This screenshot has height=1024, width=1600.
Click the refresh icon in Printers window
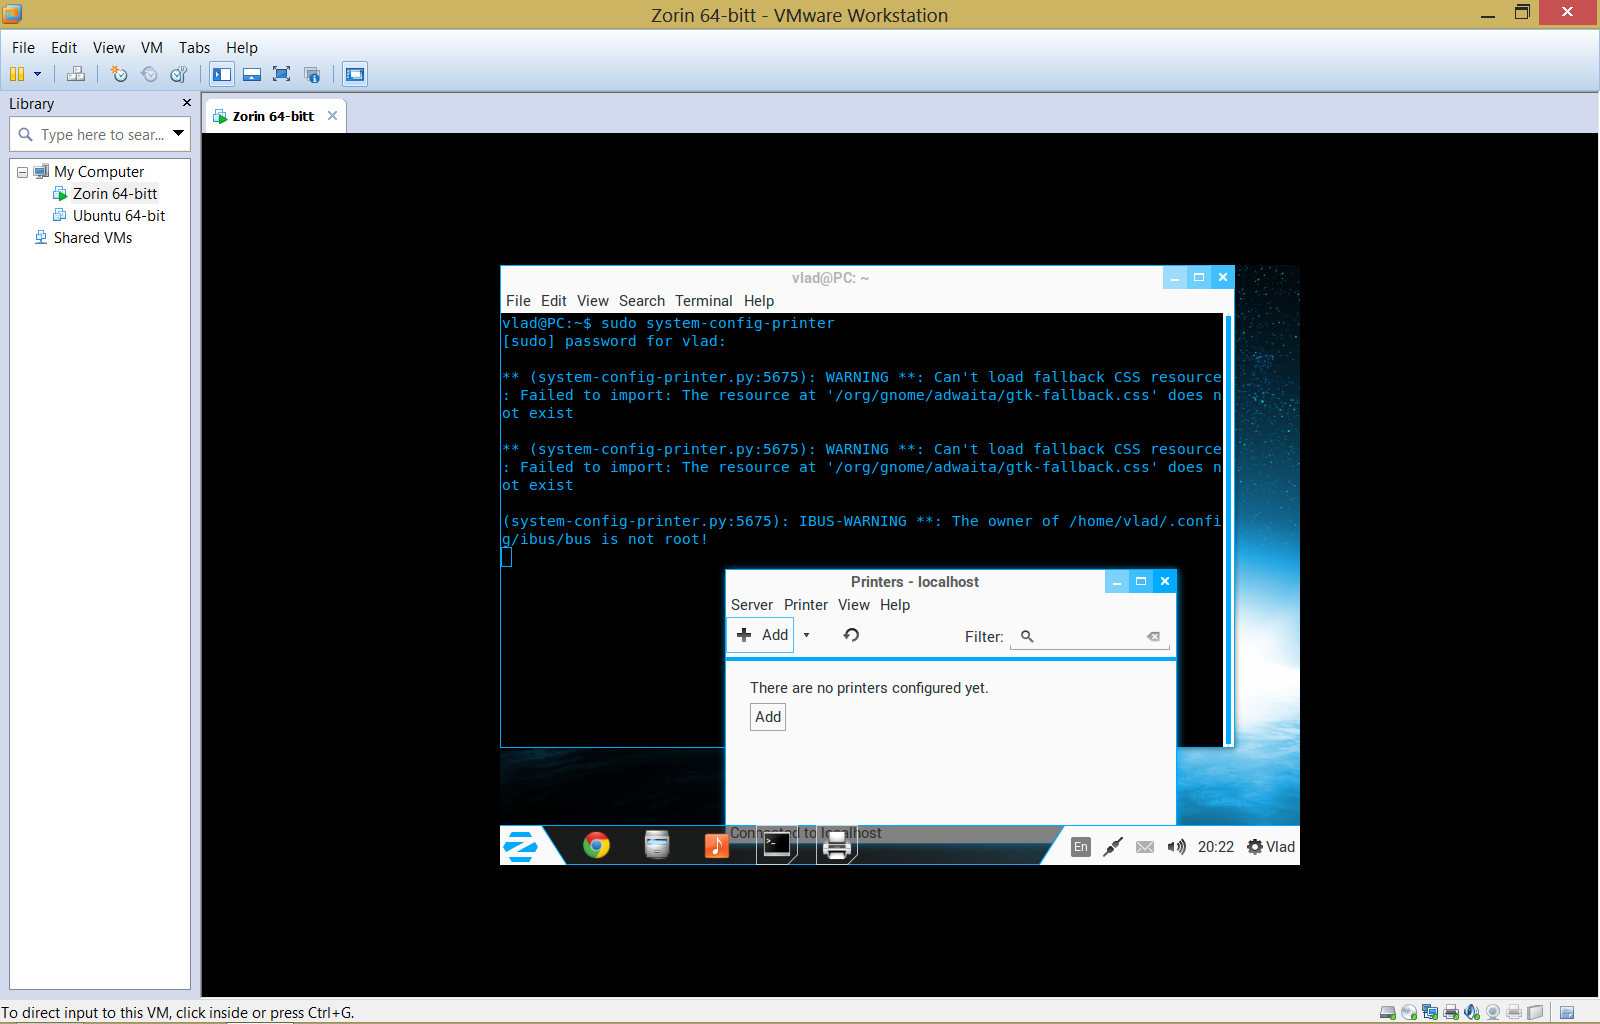851,635
